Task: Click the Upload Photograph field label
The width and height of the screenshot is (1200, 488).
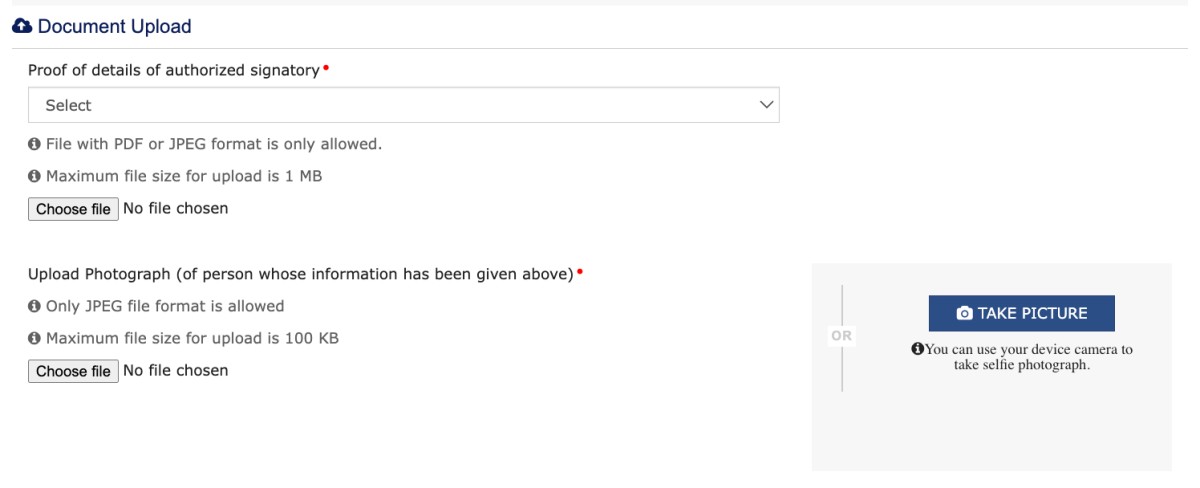Action: pos(300,274)
